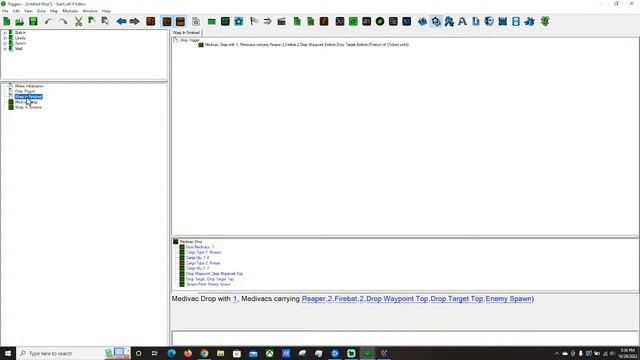Click the New Action arrow icon
This screenshot has width=640, height=360.
point(267,21)
